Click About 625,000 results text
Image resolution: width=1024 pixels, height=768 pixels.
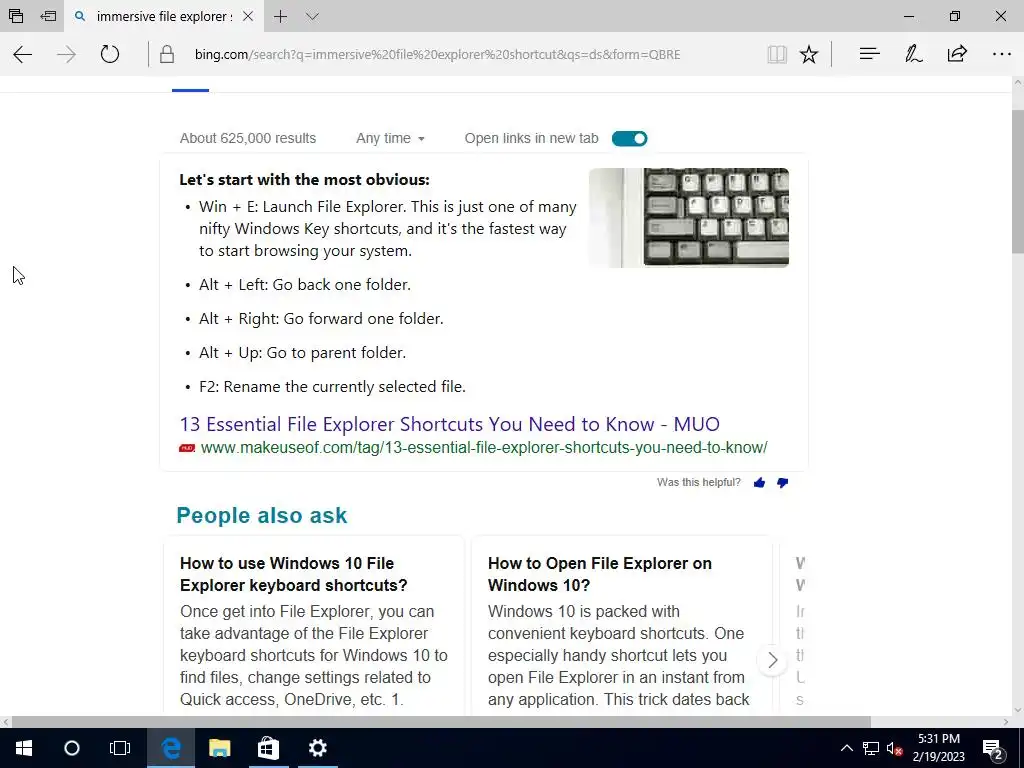(x=248, y=138)
